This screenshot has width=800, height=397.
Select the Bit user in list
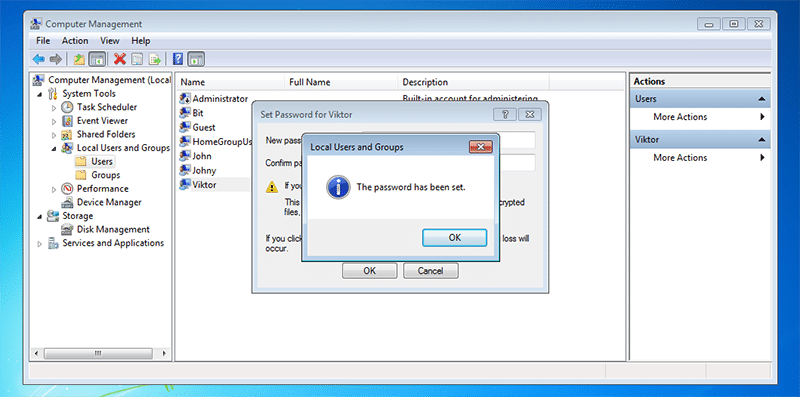pos(198,113)
